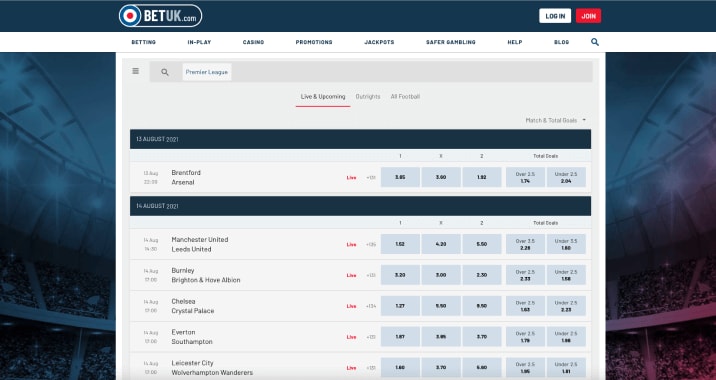
Task: Switch to Live & Upcoming tab
Action: pyautogui.click(x=323, y=97)
